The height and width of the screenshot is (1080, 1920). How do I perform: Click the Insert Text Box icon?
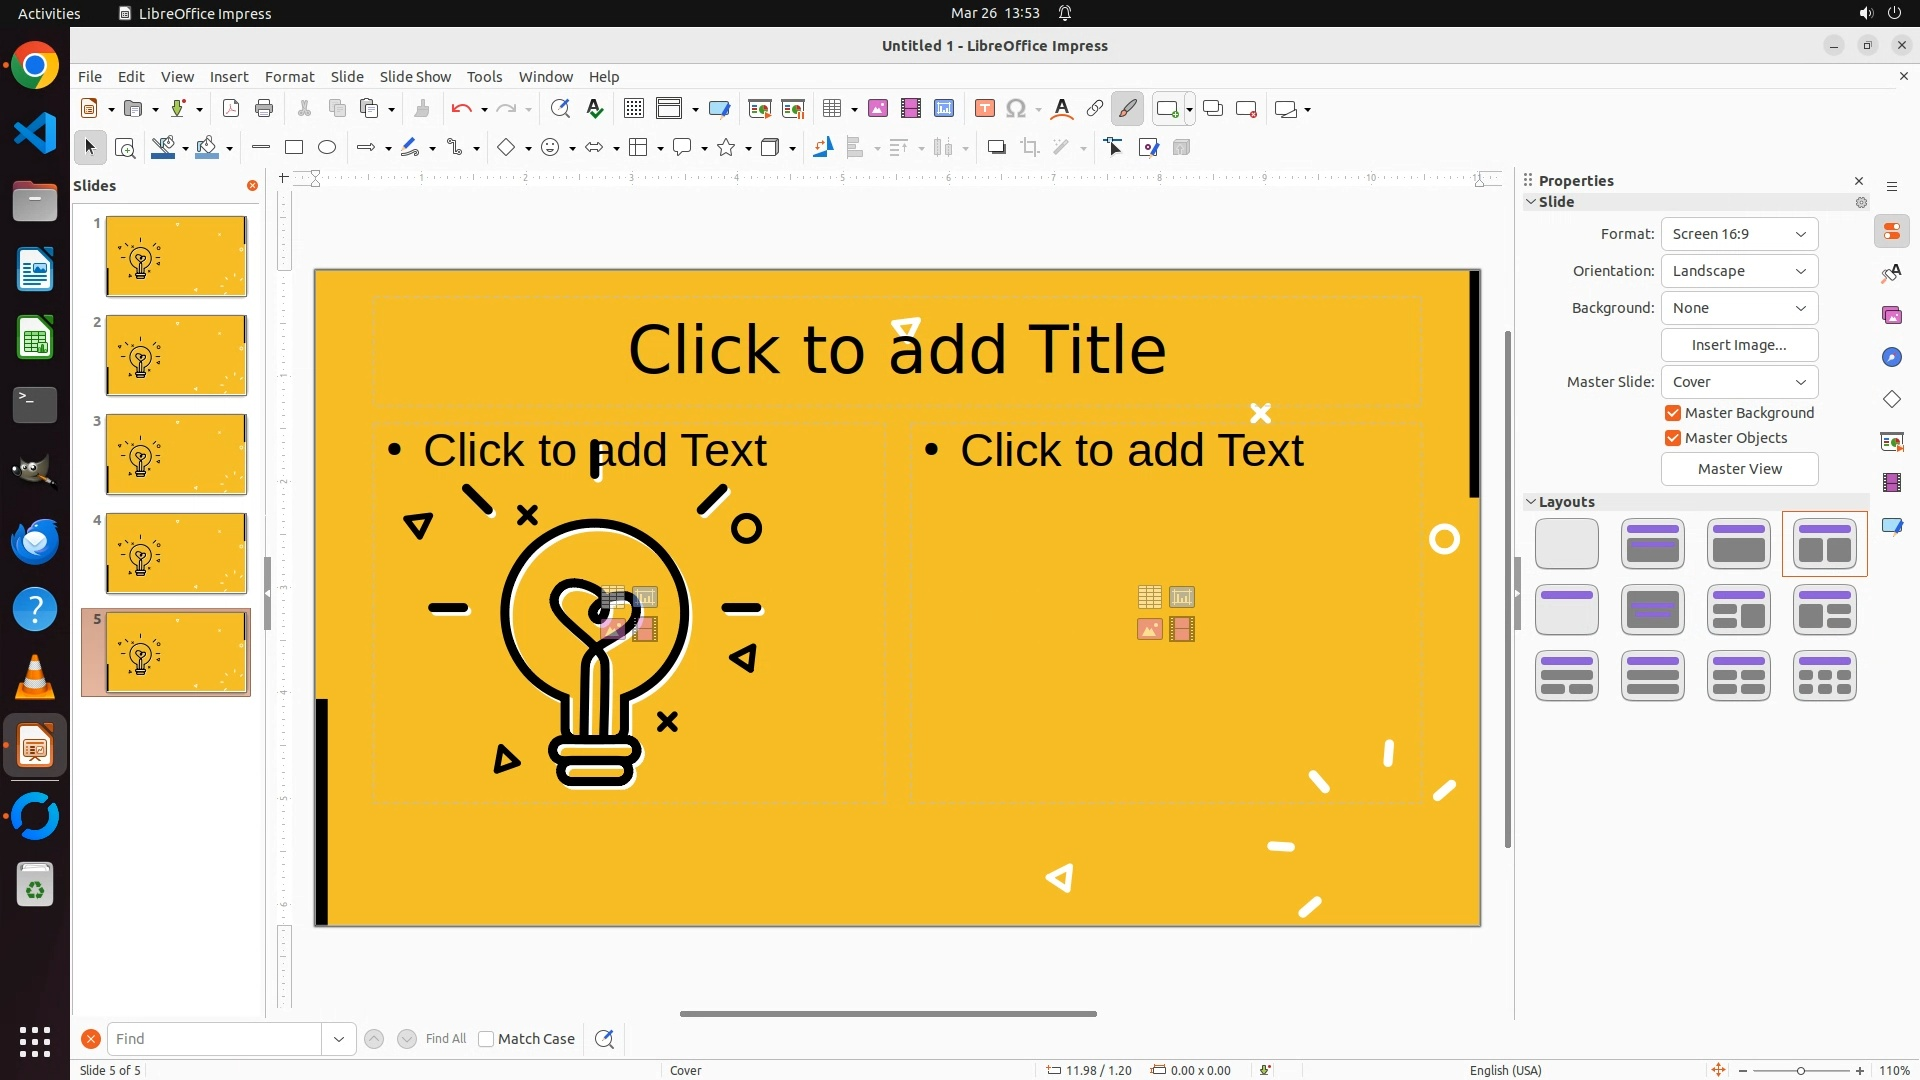(x=984, y=109)
